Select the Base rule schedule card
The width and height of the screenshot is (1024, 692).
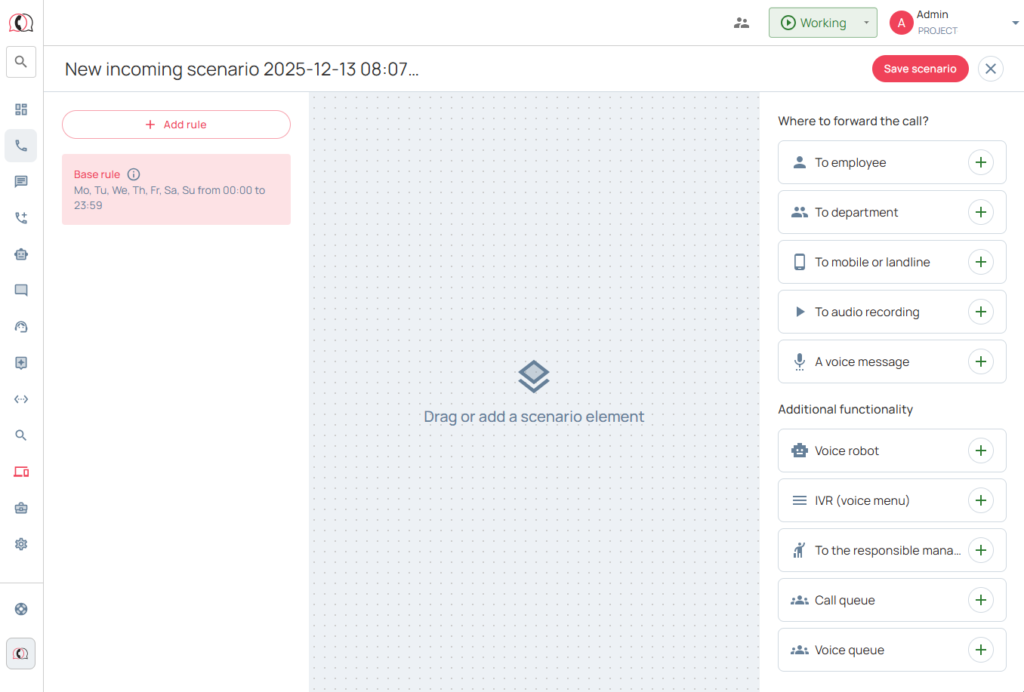pos(176,189)
